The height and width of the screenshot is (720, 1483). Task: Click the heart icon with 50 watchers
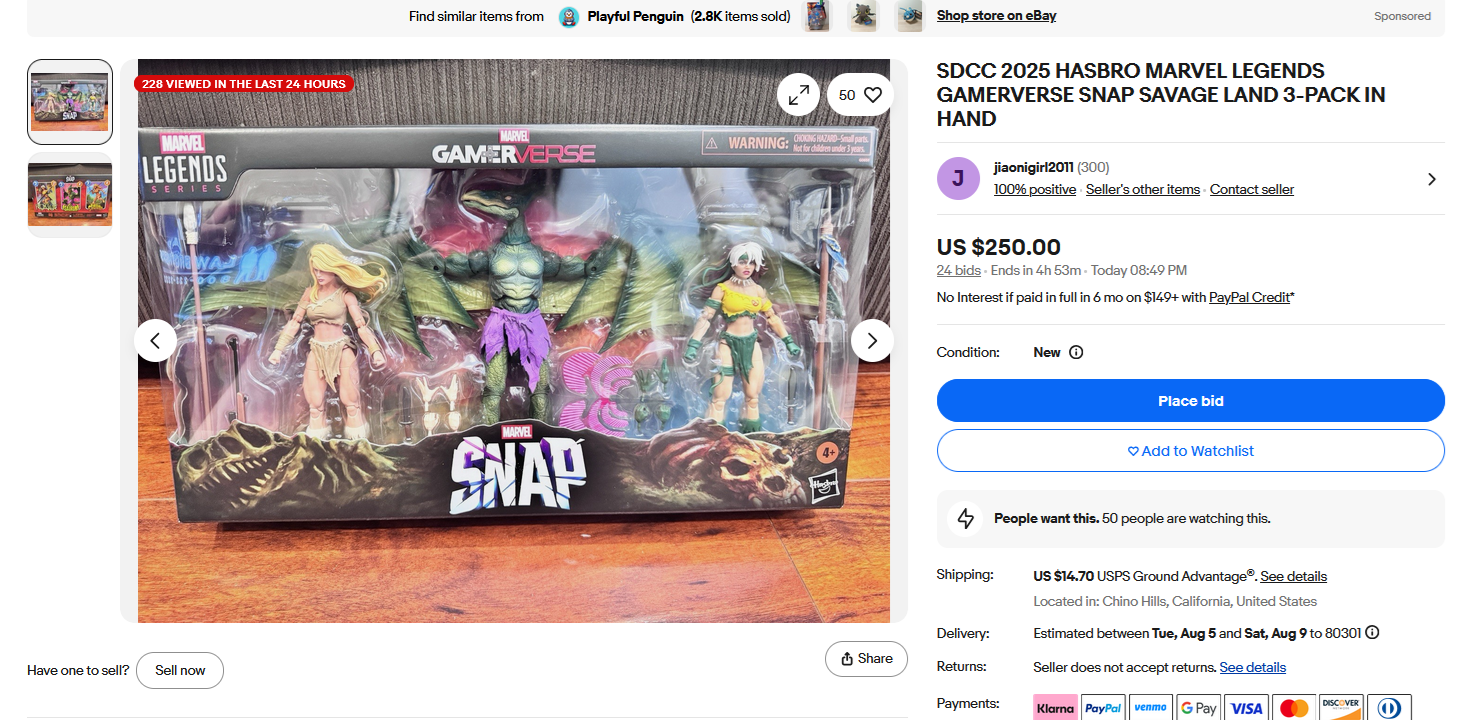(x=860, y=95)
